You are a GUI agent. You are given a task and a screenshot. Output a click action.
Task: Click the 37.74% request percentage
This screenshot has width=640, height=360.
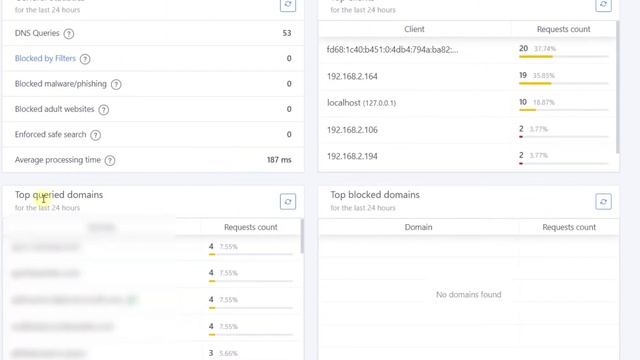pyautogui.click(x=545, y=49)
